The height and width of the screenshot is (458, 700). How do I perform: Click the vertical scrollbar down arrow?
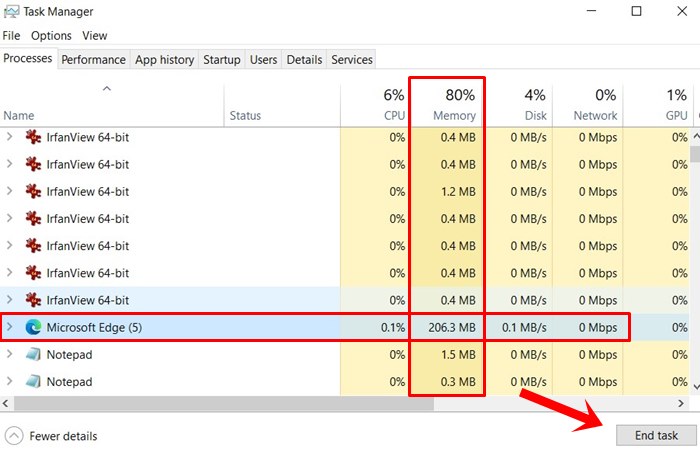coord(696,387)
